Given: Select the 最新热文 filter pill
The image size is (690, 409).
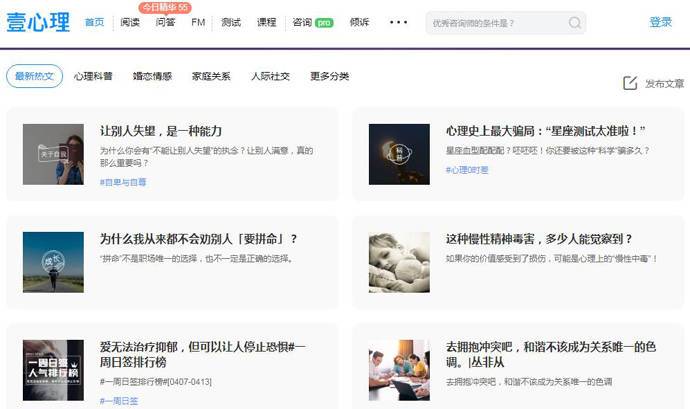Looking at the screenshot, I should (35, 76).
